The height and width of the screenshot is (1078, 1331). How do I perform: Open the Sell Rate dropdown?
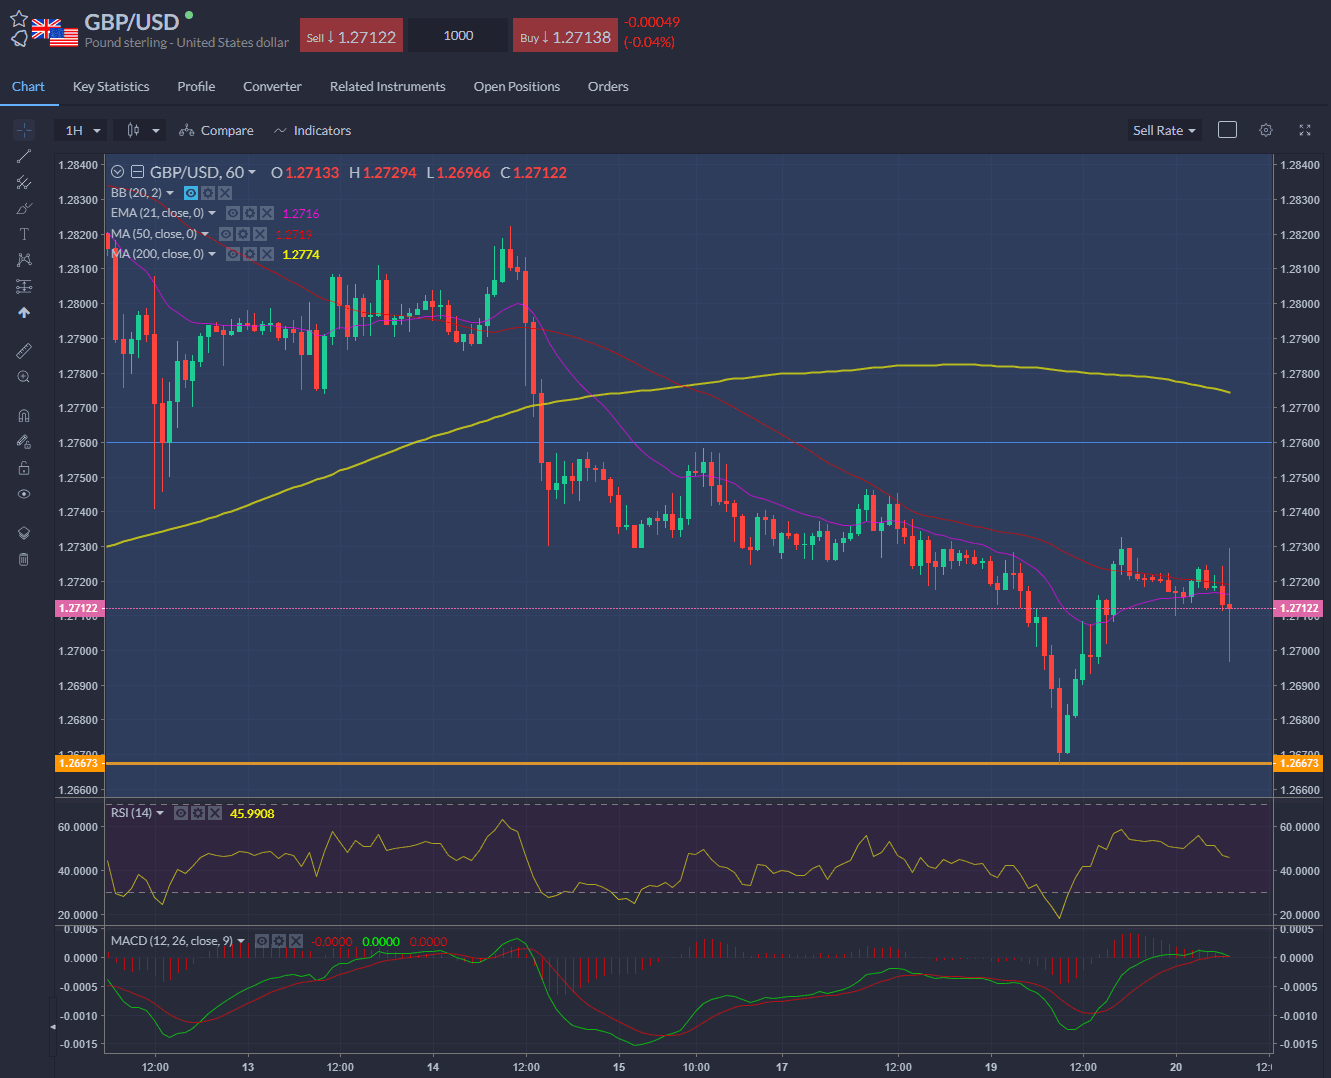click(x=1164, y=130)
